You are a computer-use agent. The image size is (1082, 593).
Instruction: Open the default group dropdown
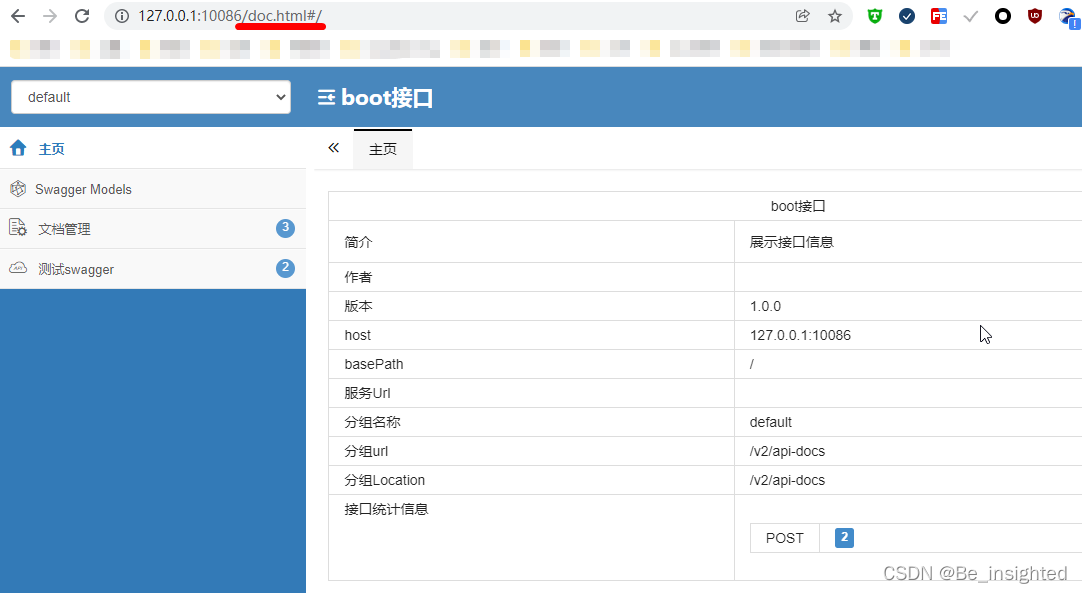151,97
